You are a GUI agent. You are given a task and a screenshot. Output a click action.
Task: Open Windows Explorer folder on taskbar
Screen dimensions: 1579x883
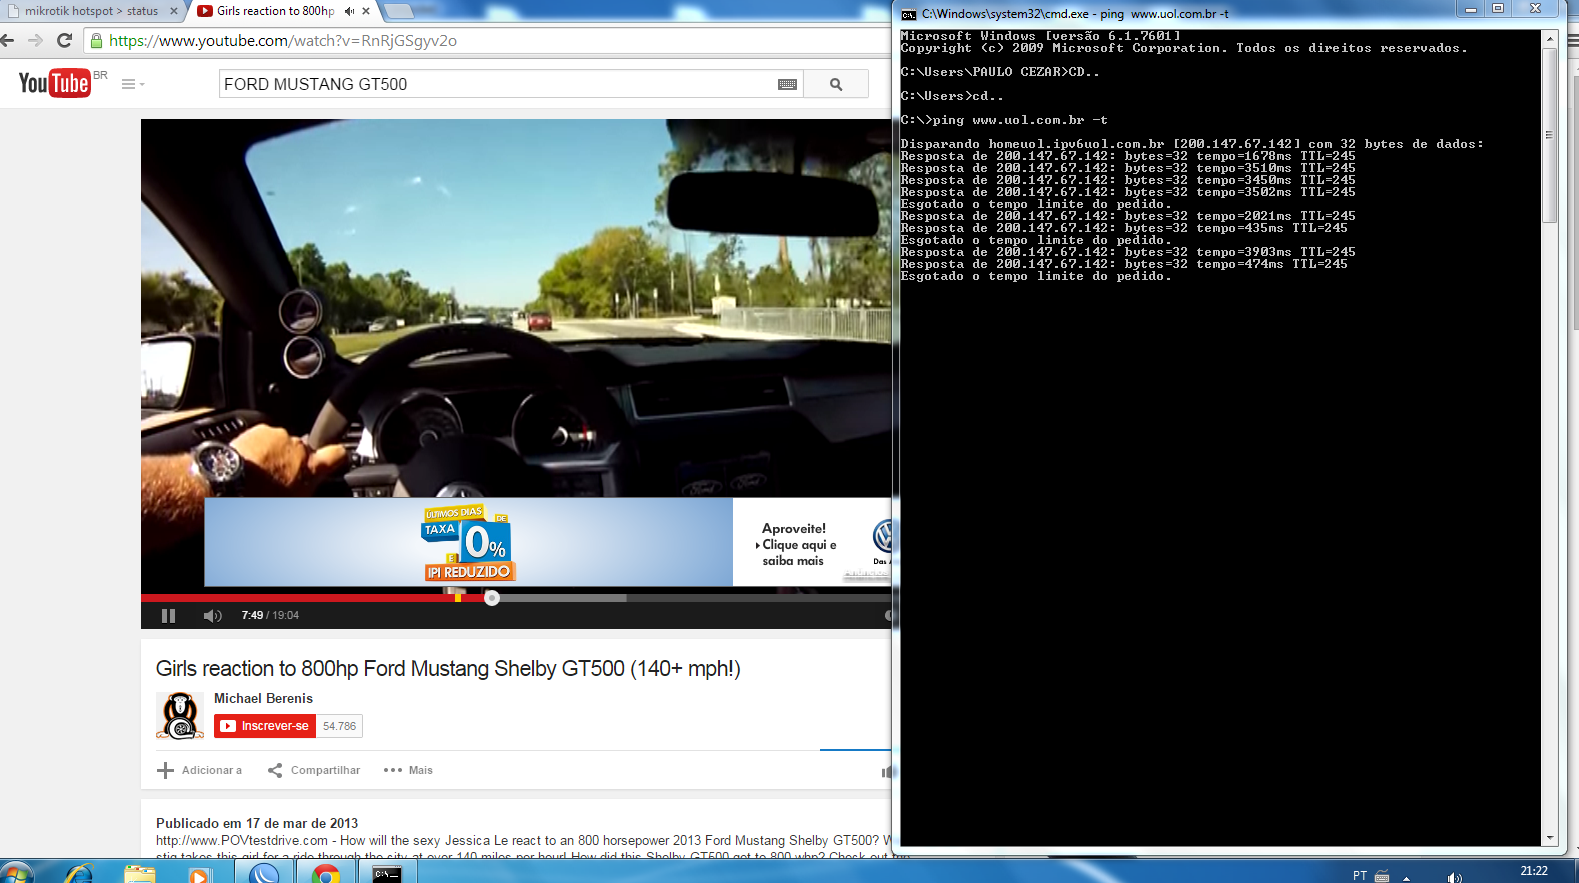(x=140, y=873)
